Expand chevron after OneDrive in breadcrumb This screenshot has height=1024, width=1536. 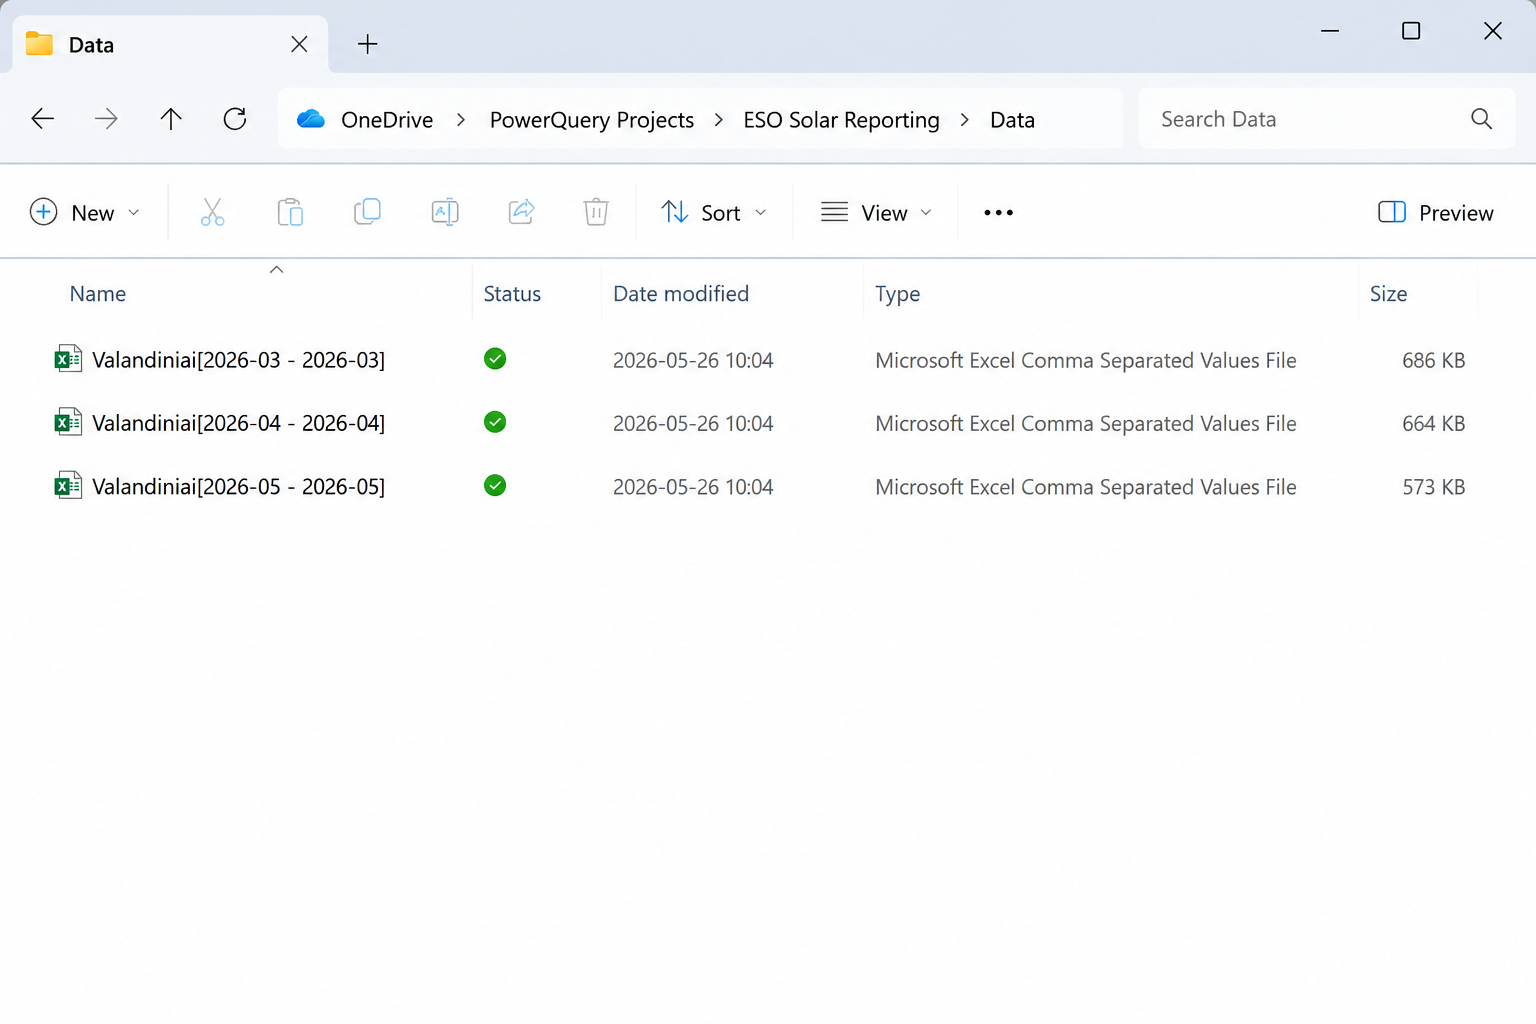[x=461, y=119]
